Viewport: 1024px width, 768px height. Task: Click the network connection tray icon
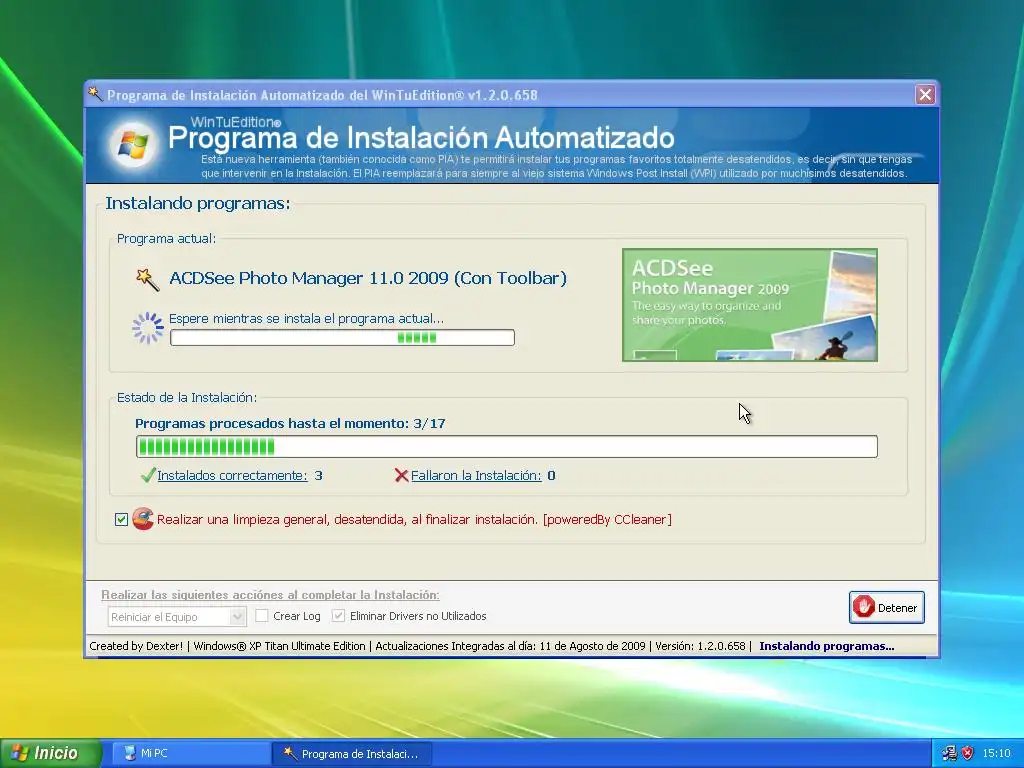click(x=949, y=753)
